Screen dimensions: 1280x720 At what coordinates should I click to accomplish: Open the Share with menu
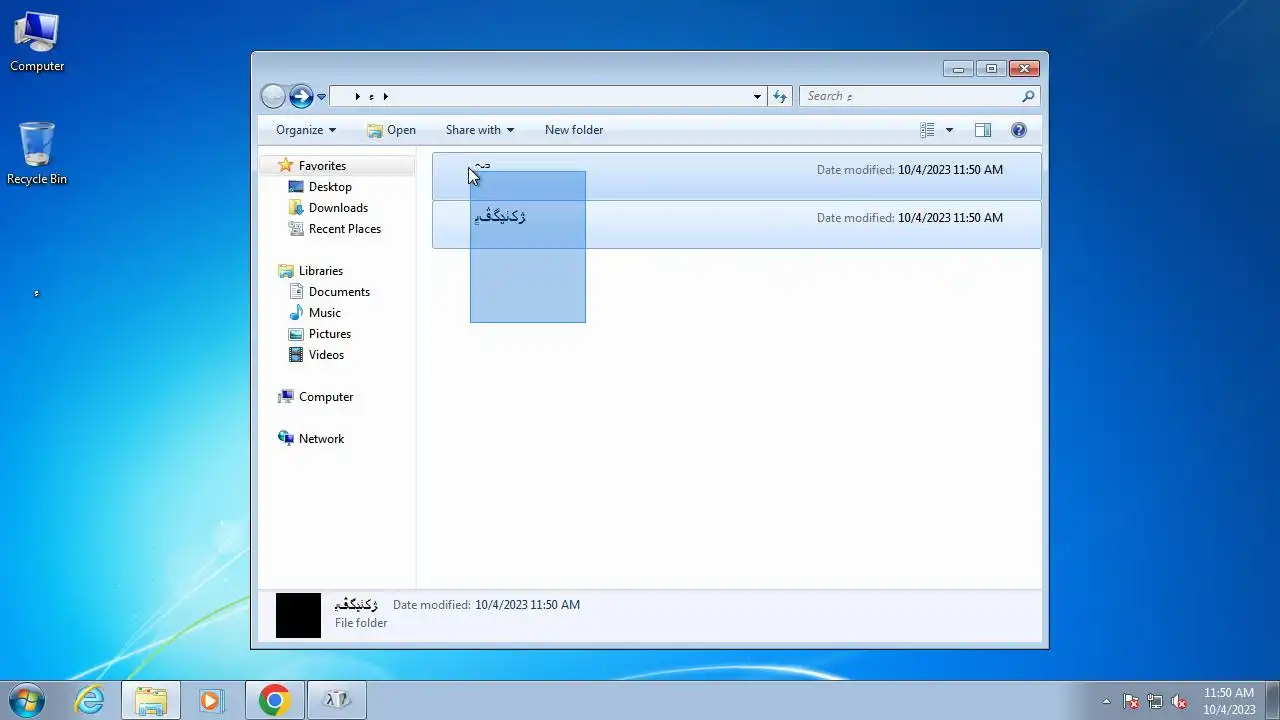[x=480, y=130]
